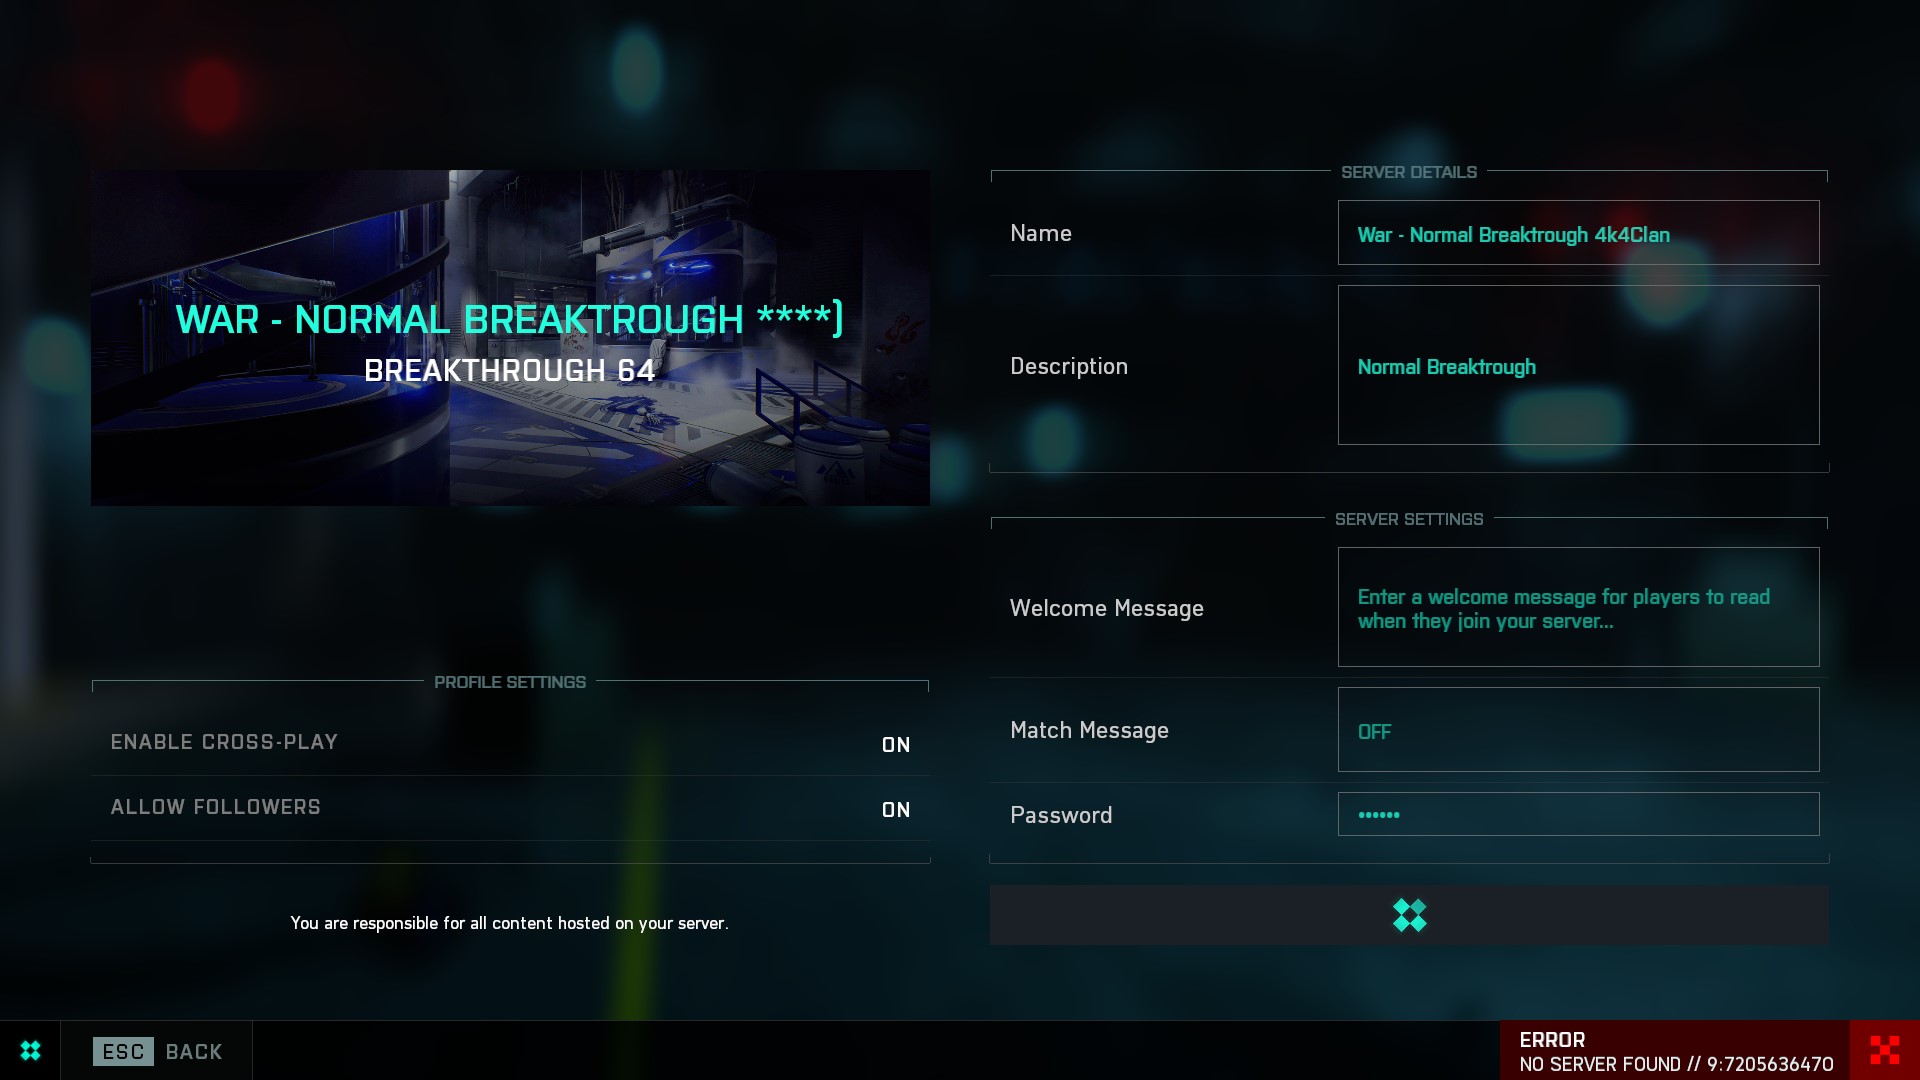Click the Password input field
Screen dimensions: 1920x1080
click(1578, 814)
